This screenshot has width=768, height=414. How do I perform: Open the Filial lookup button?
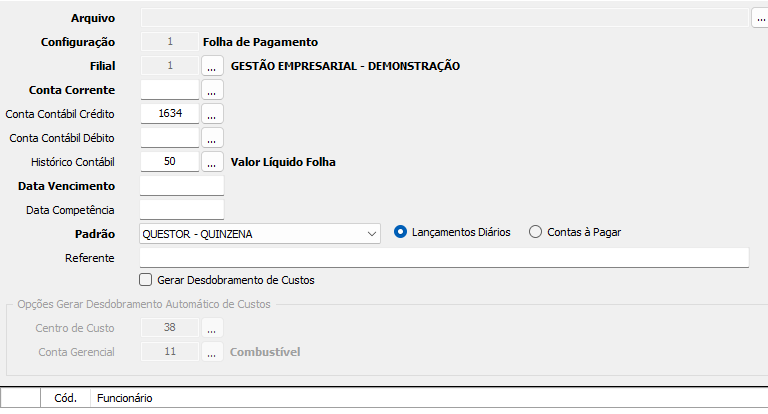click(x=212, y=66)
